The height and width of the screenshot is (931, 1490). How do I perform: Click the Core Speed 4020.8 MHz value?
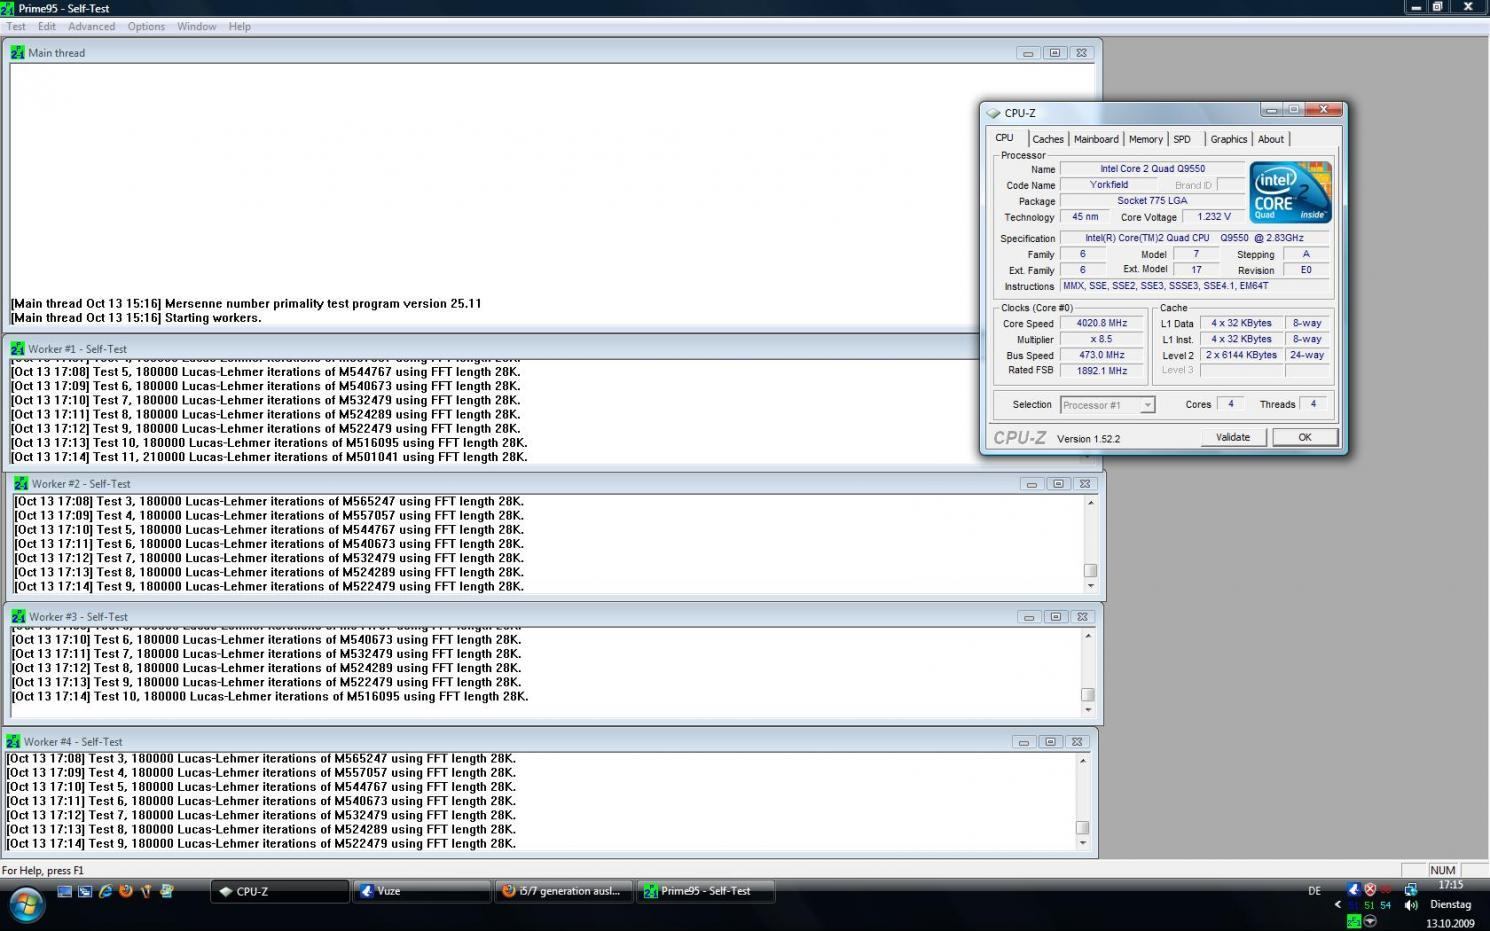click(x=1101, y=323)
